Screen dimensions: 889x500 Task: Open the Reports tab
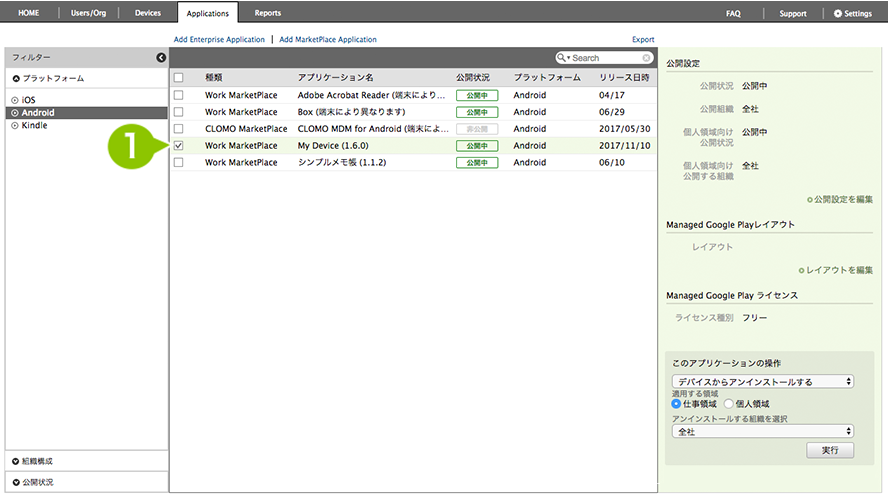268,12
